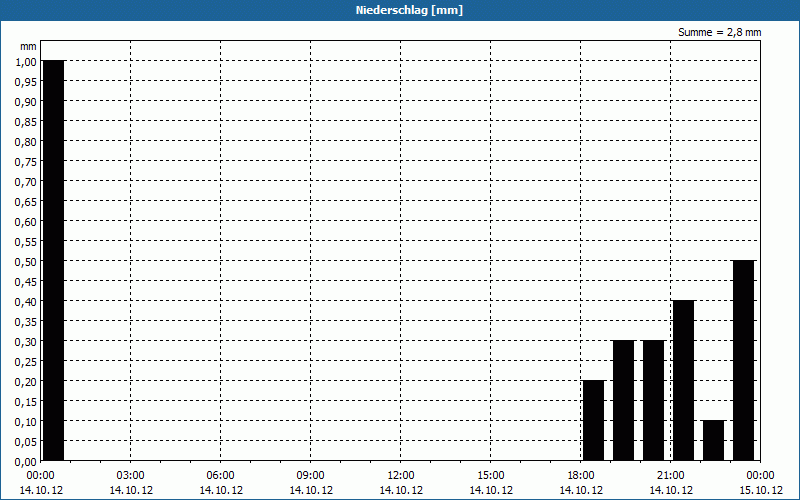
Task: Click the 09:00 time axis label
Action: click(311, 476)
